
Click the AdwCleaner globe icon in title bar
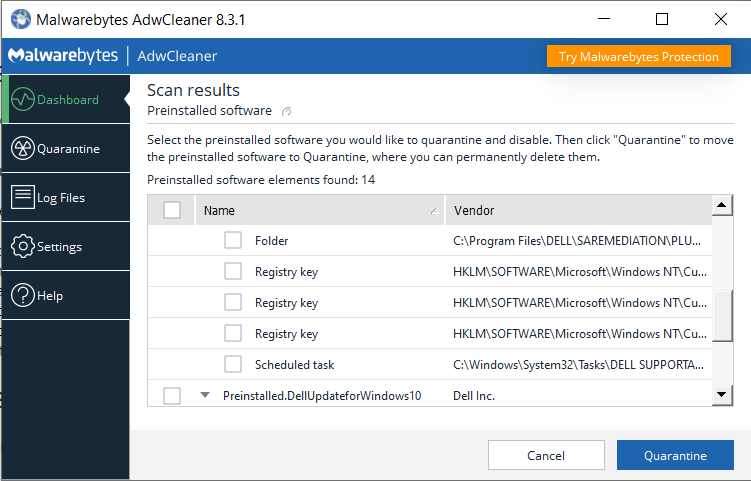point(21,19)
